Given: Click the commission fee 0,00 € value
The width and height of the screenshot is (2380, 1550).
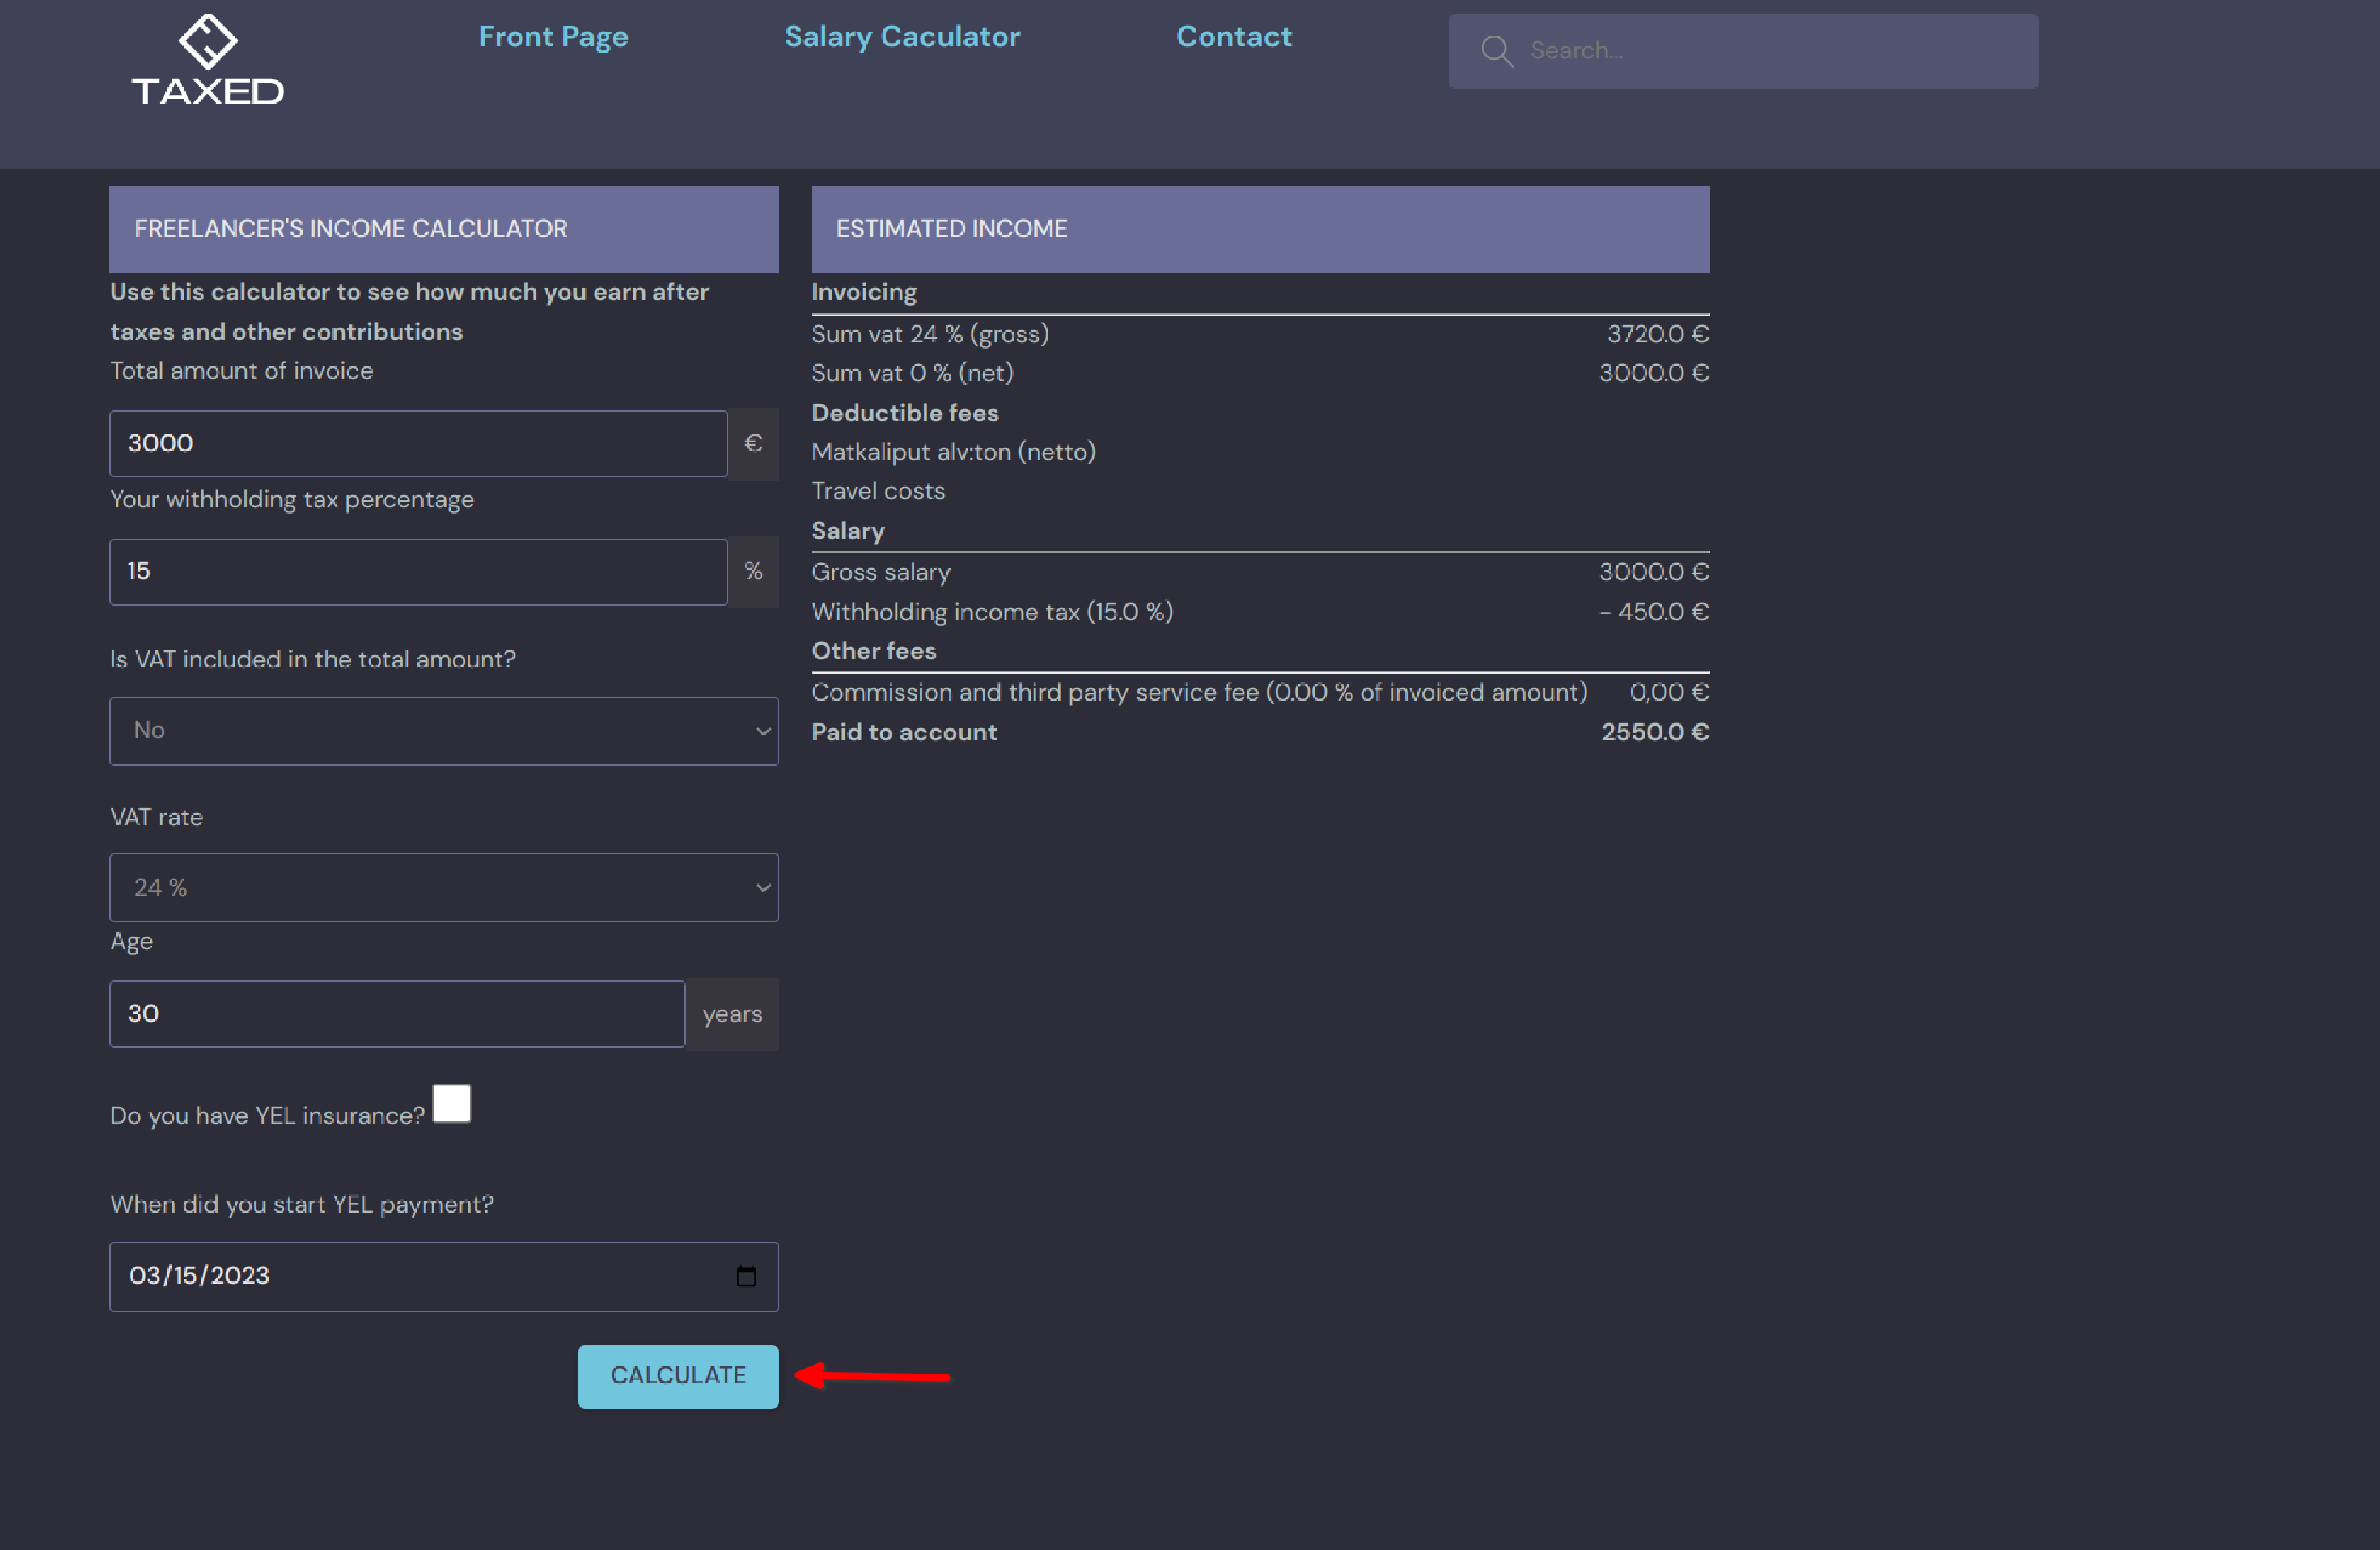Looking at the screenshot, I should point(1669,692).
